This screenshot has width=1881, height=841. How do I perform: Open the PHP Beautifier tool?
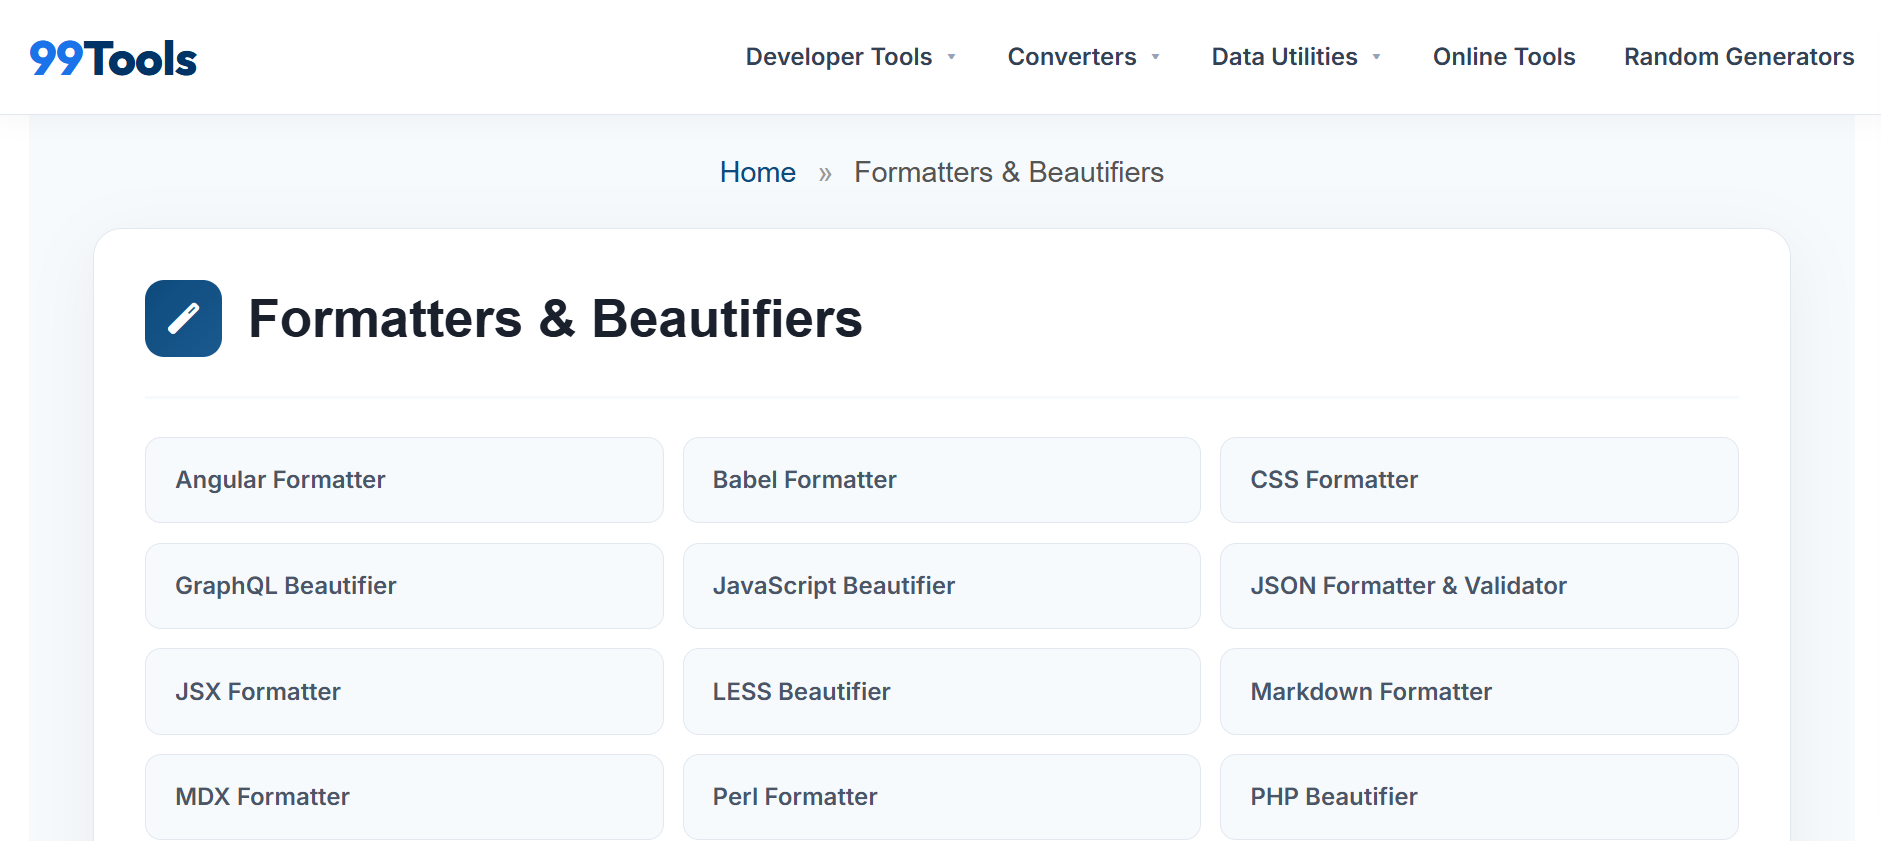click(x=1478, y=797)
